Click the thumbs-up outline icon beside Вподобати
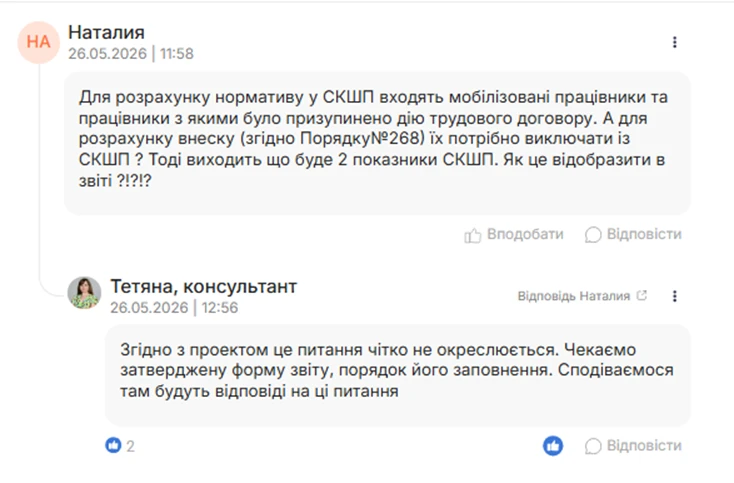Viewport: 734px width, 483px height. point(472,235)
